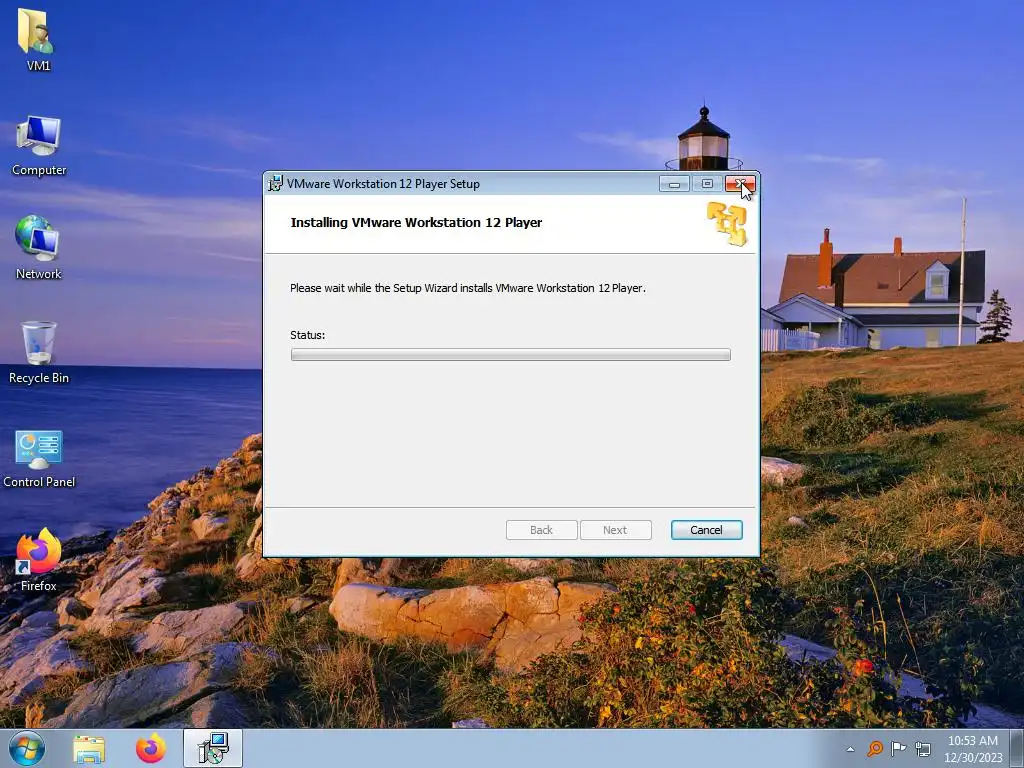Open the orange magnifier tray icon

point(874,748)
